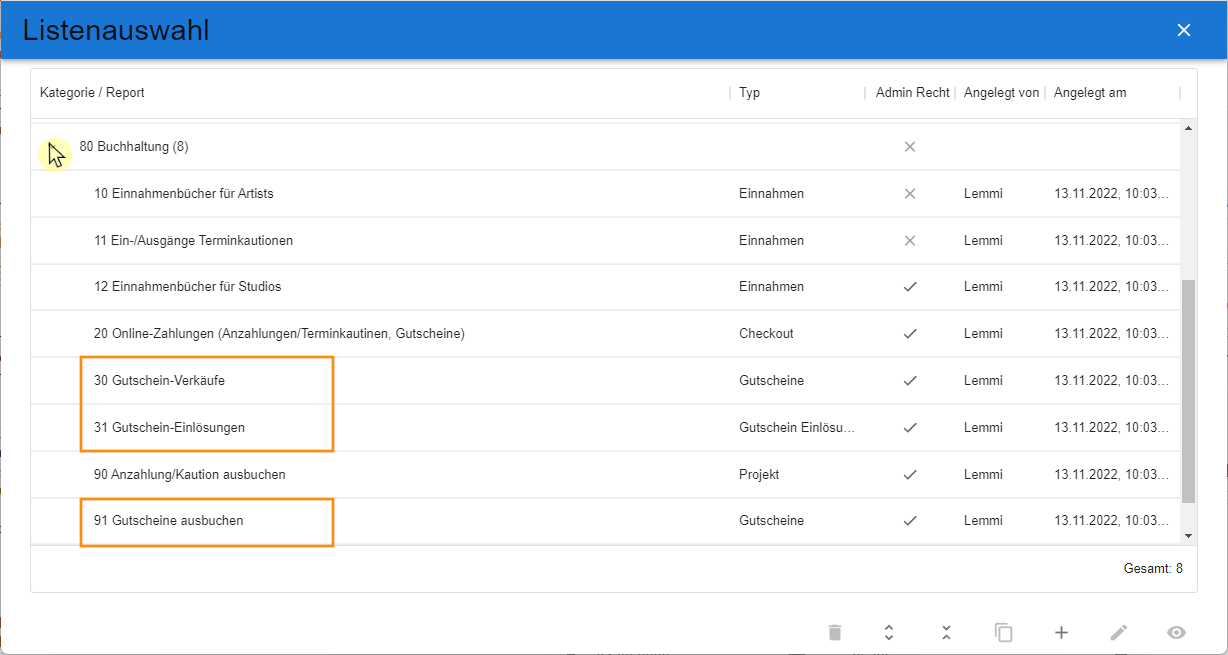Sort by Angelegt von column header
The width and height of the screenshot is (1228, 655).
tap(1001, 92)
